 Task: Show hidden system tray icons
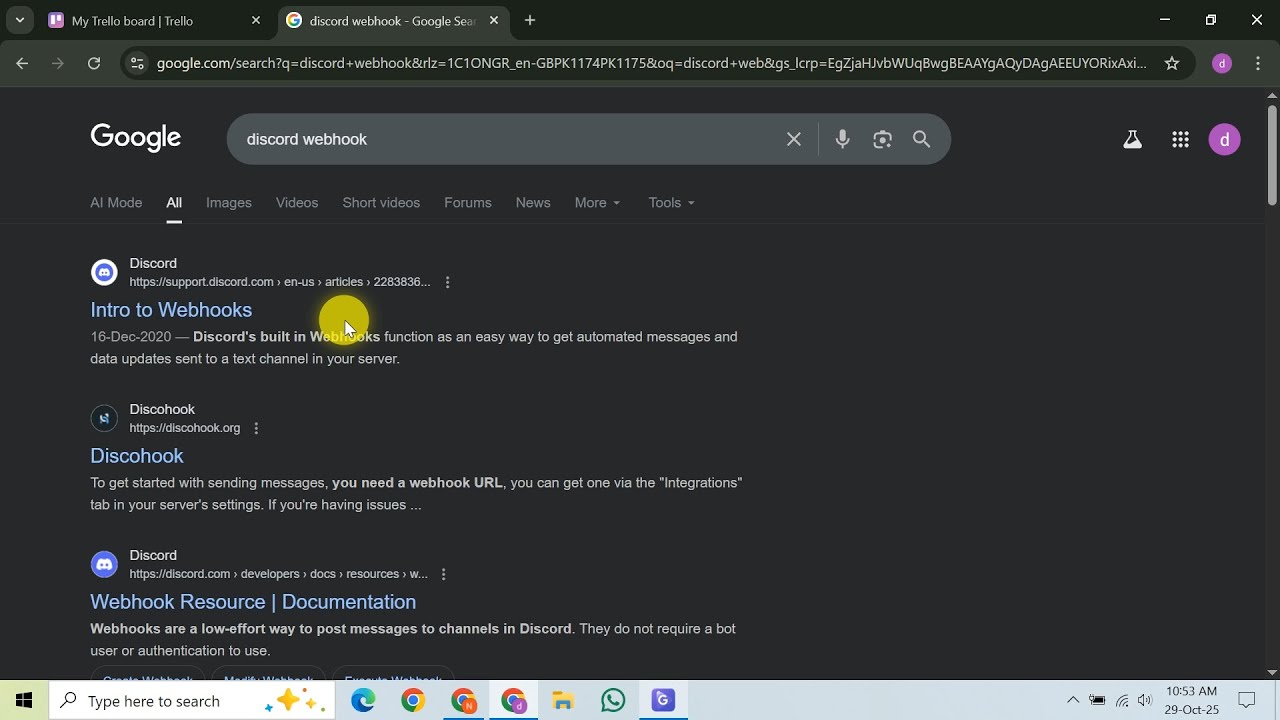(1073, 700)
